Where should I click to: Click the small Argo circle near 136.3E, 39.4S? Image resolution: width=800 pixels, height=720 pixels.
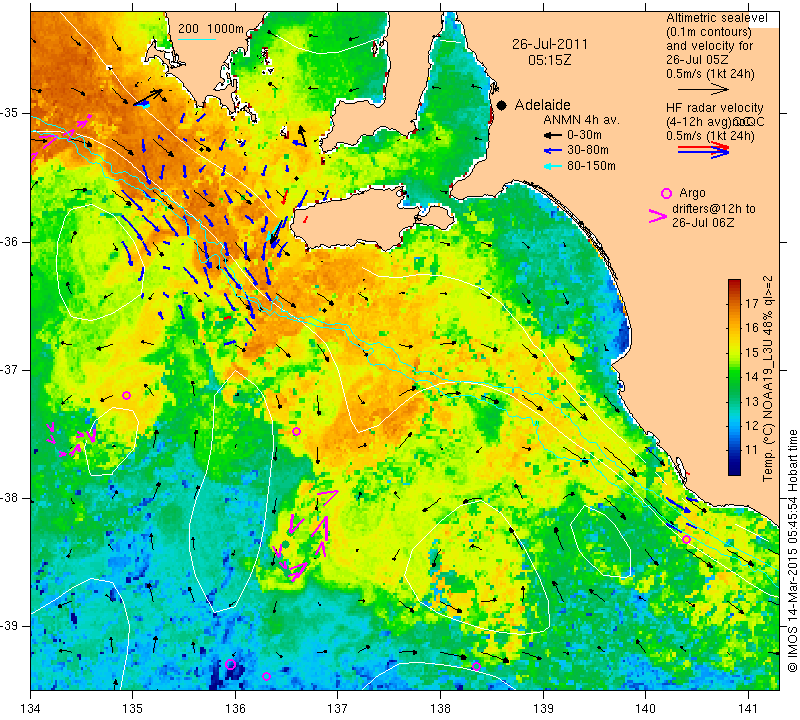click(x=266, y=677)
